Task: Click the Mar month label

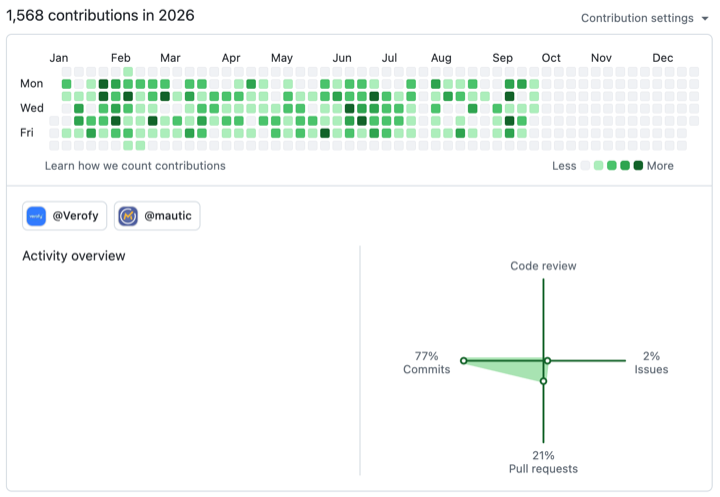Action: pyautogui.click(x=170, y=58)
